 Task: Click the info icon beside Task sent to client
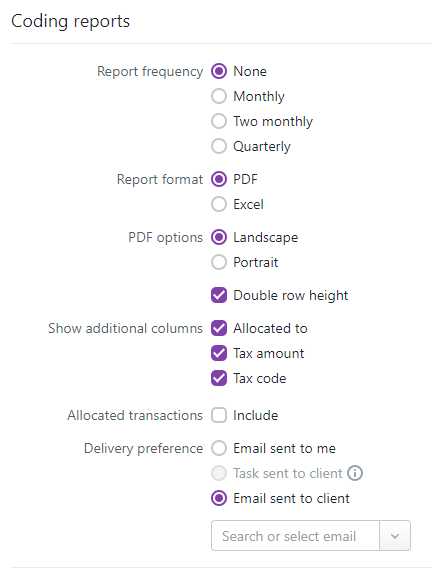[355, 473]
